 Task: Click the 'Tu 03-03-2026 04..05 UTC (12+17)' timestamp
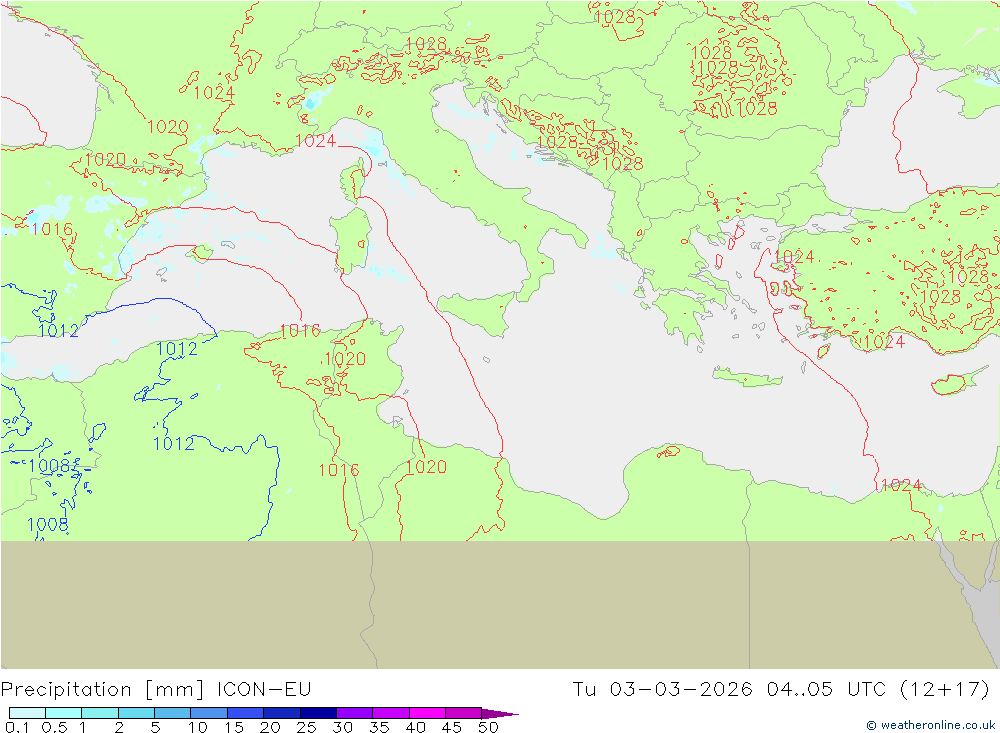[x=781, y=690]
